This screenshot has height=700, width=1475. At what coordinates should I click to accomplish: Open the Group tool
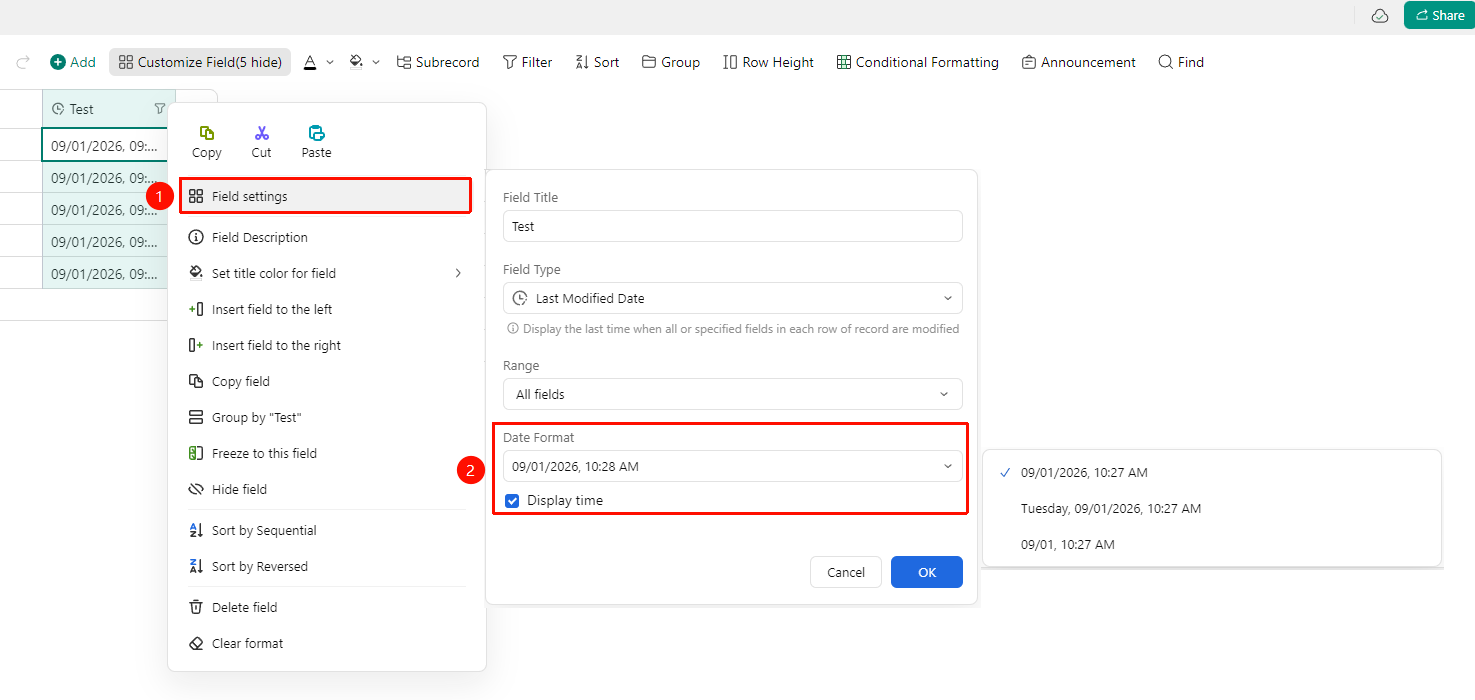click(671, 62)
